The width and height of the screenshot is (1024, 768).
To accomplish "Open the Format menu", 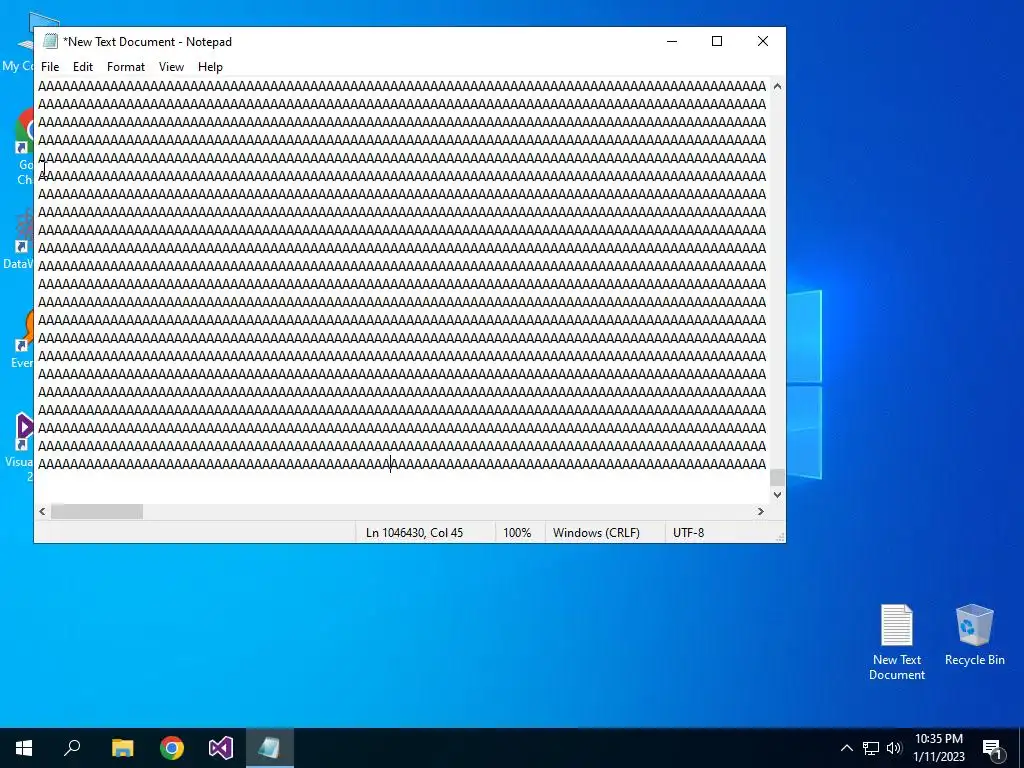I will [125, 67].
